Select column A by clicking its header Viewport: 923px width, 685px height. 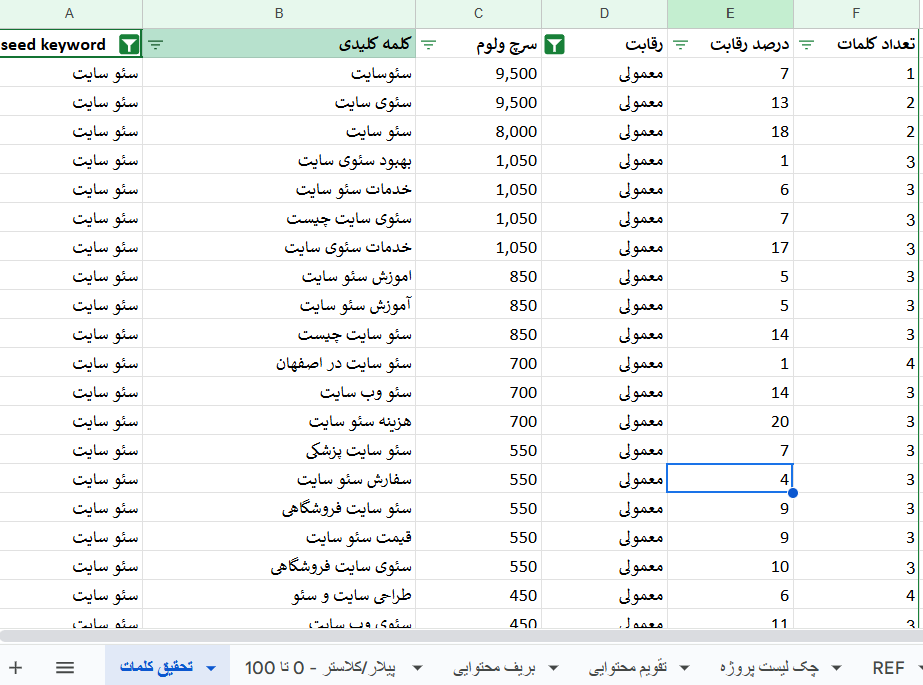tap(69, 13)
